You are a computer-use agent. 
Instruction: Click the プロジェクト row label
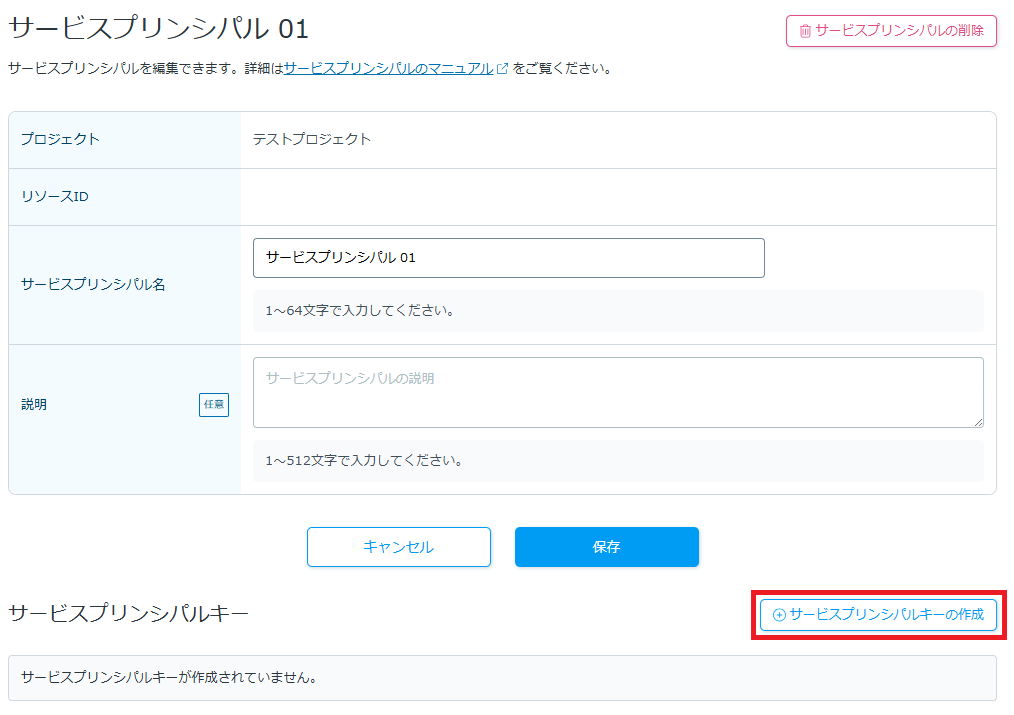[60, 139]
